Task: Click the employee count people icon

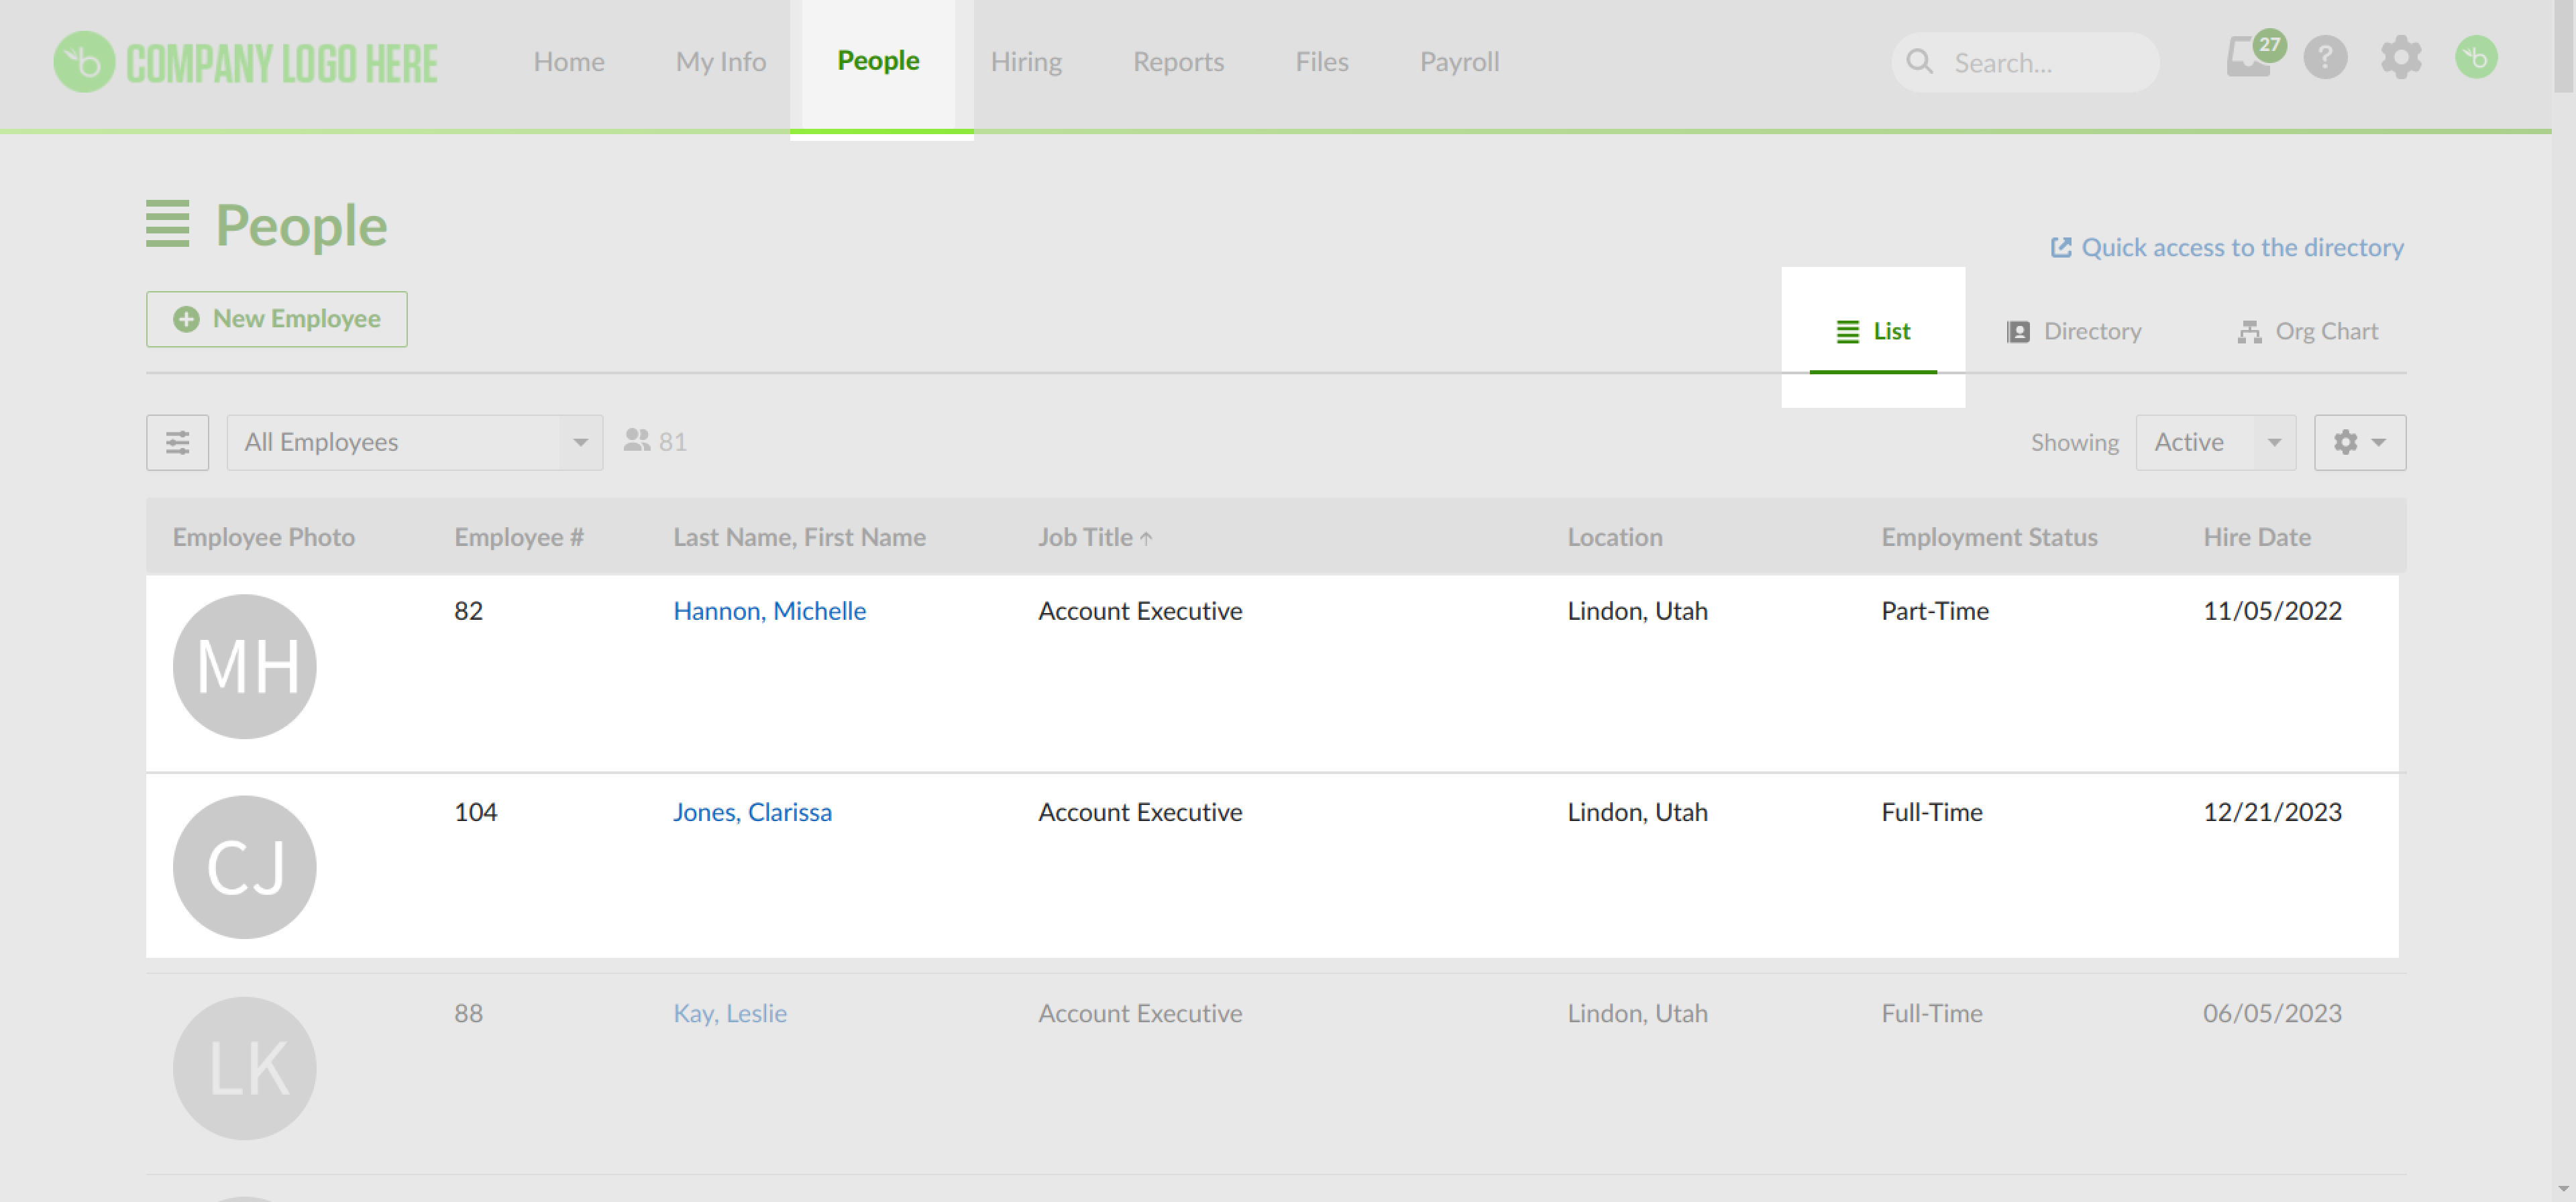Action: [637, 440]
